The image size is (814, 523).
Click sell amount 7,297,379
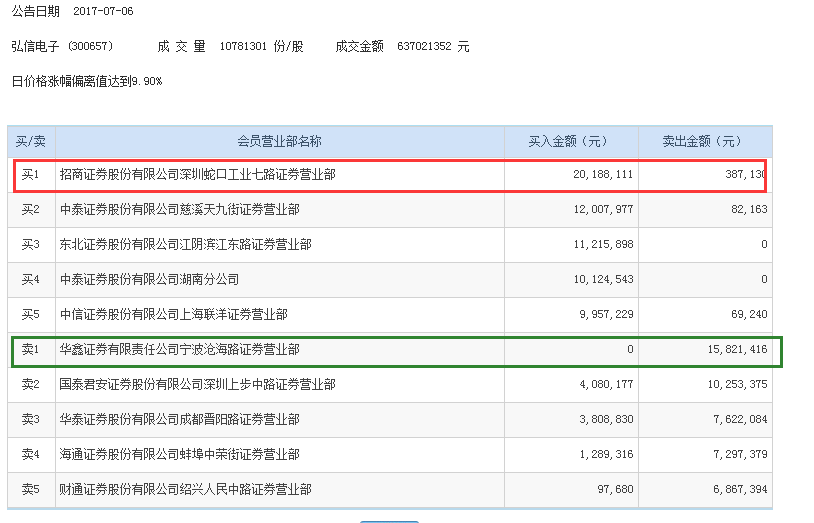click(x=740, y=454)
